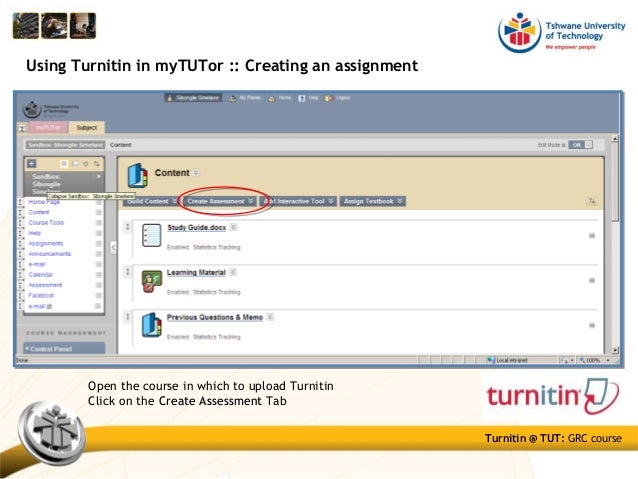Click the Calendar row drag handle
The width and height of the screenshot is (638, 479).
[20, 275]
